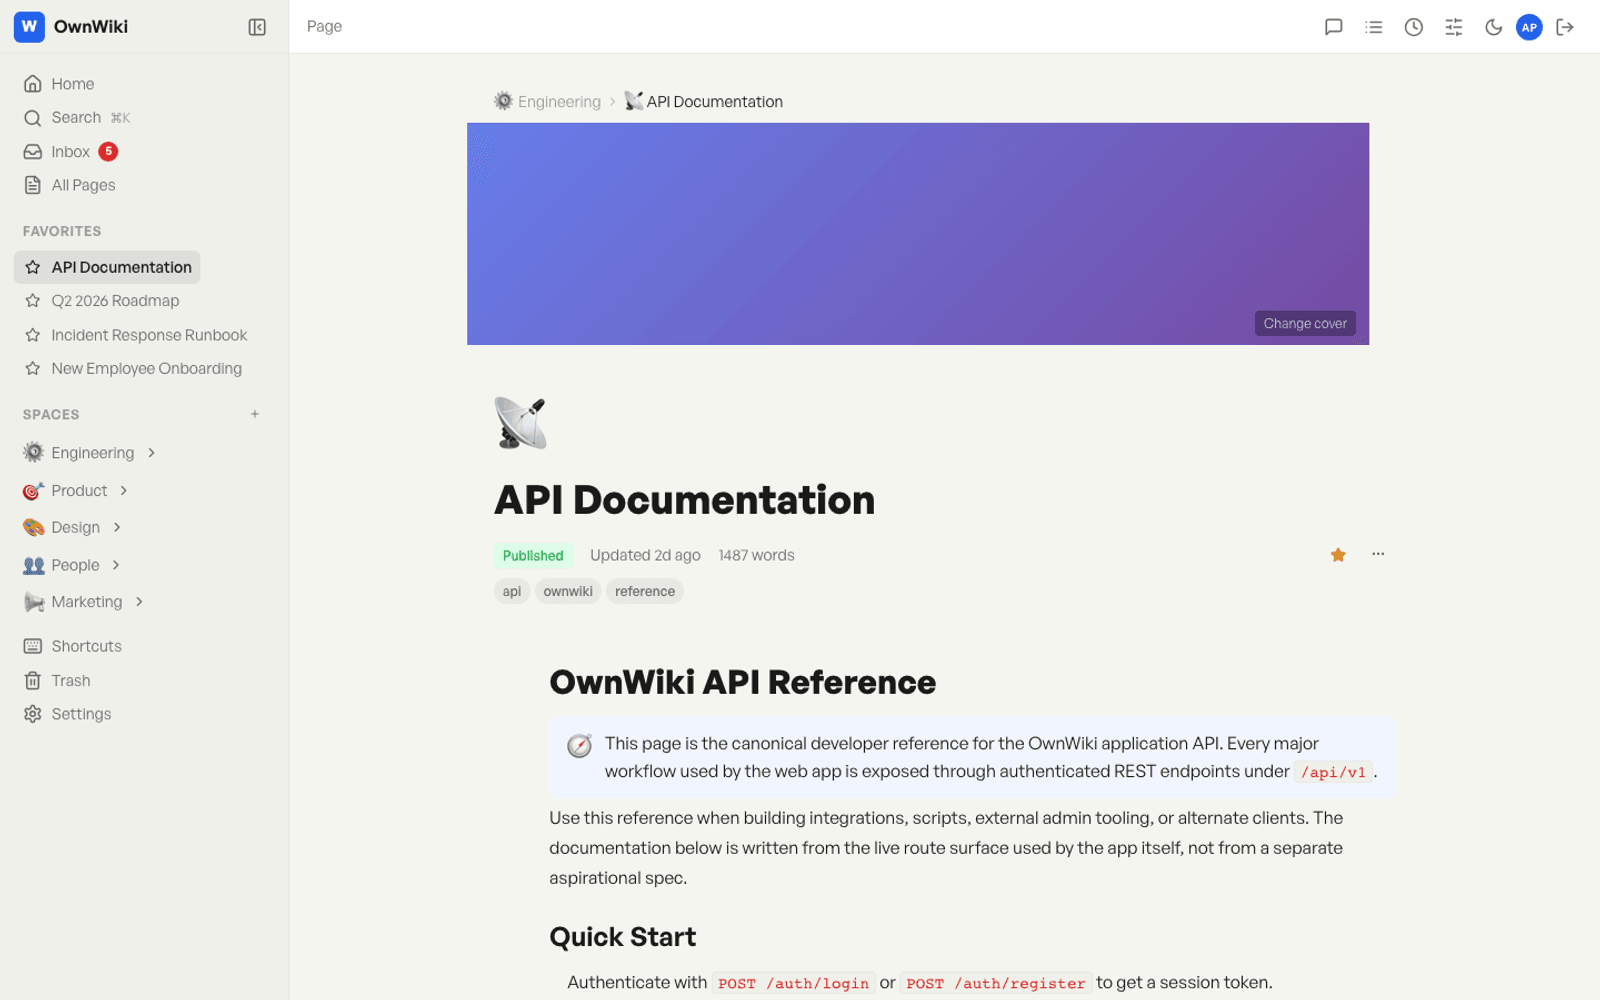Open page history clock icon
The image size is (1600, 1000).
click(1413, 27)
